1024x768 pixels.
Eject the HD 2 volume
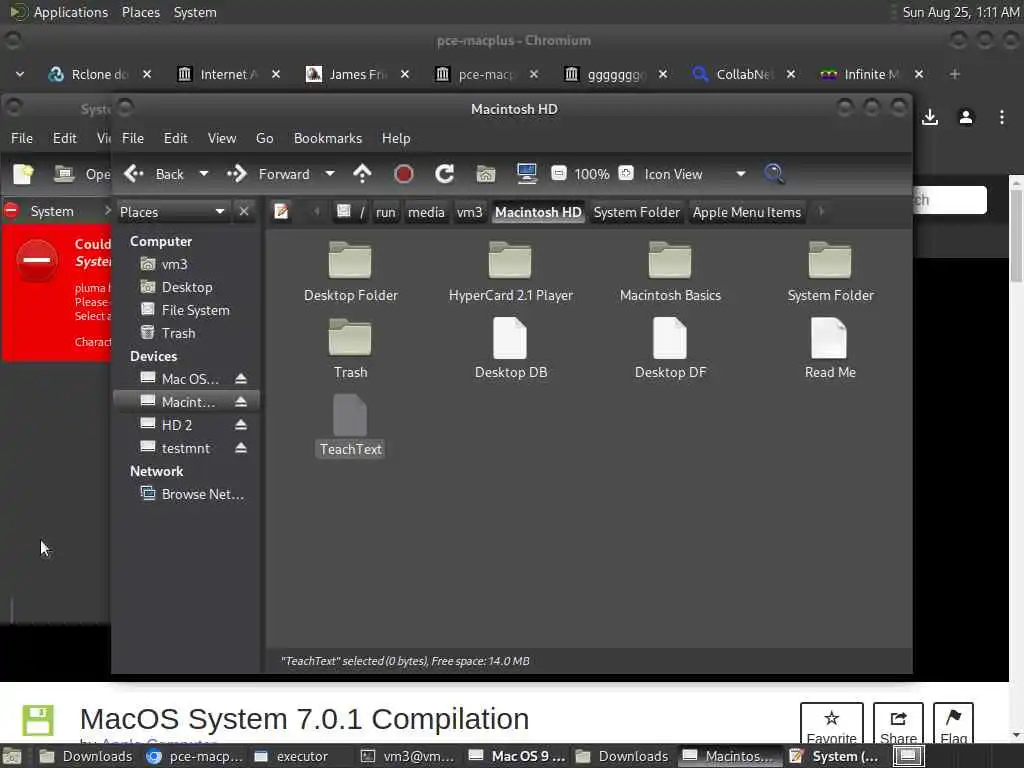click(x=241, y=425)
